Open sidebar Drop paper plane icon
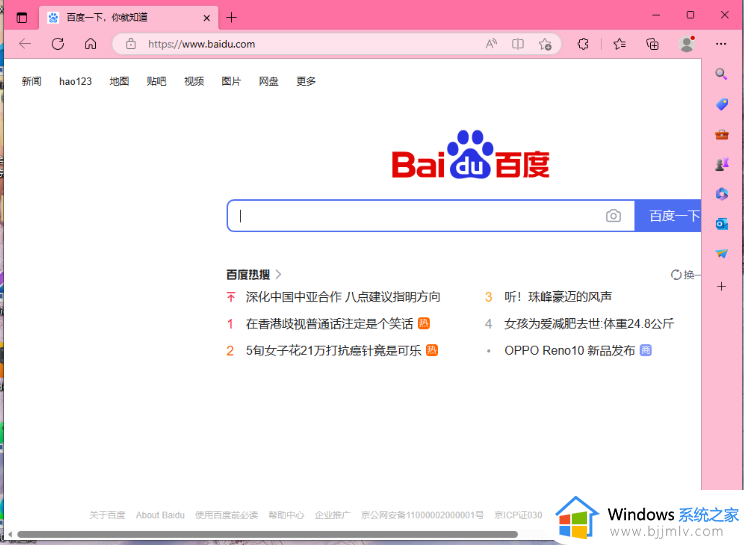744x545 pixels. (722, 253)
